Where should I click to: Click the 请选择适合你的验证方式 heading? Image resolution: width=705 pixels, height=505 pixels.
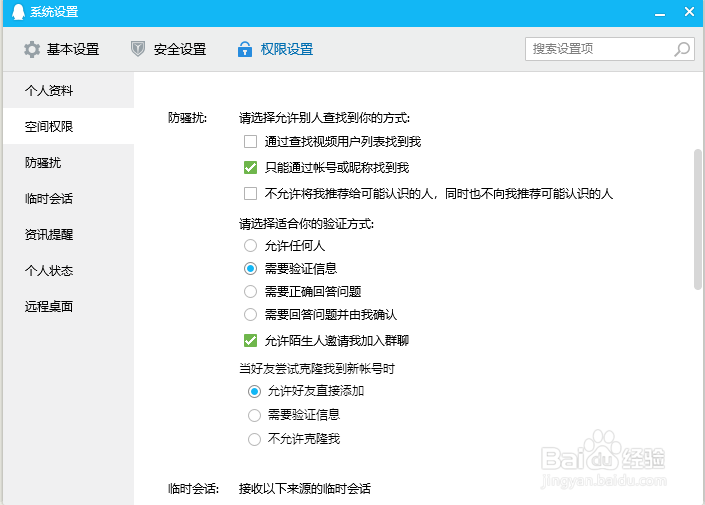[x=307, y=223]
